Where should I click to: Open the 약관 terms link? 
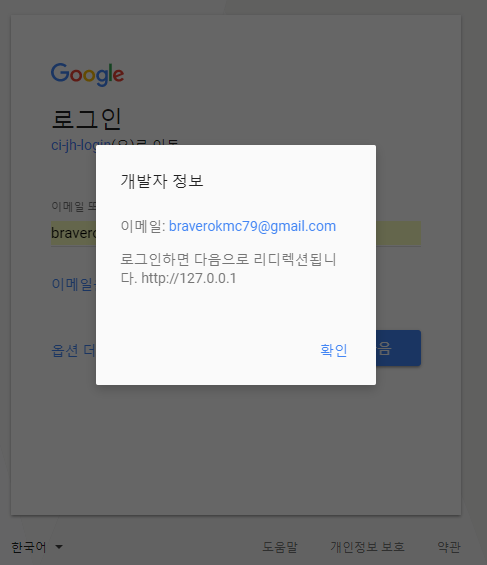pyautogui.click(x=449, y=547)
